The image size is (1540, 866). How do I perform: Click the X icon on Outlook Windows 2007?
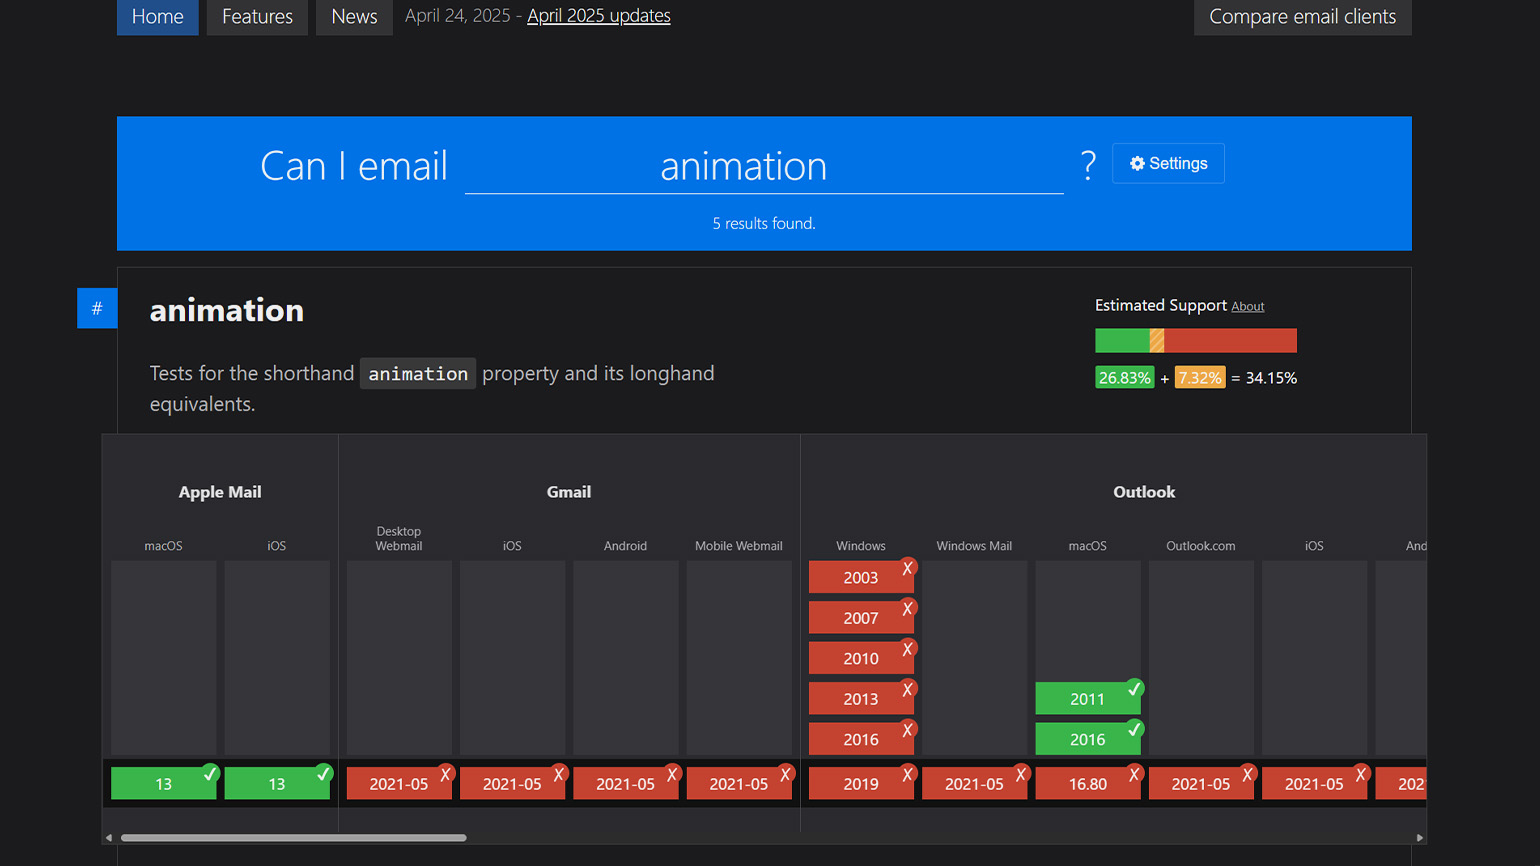[x=908, y=608]
